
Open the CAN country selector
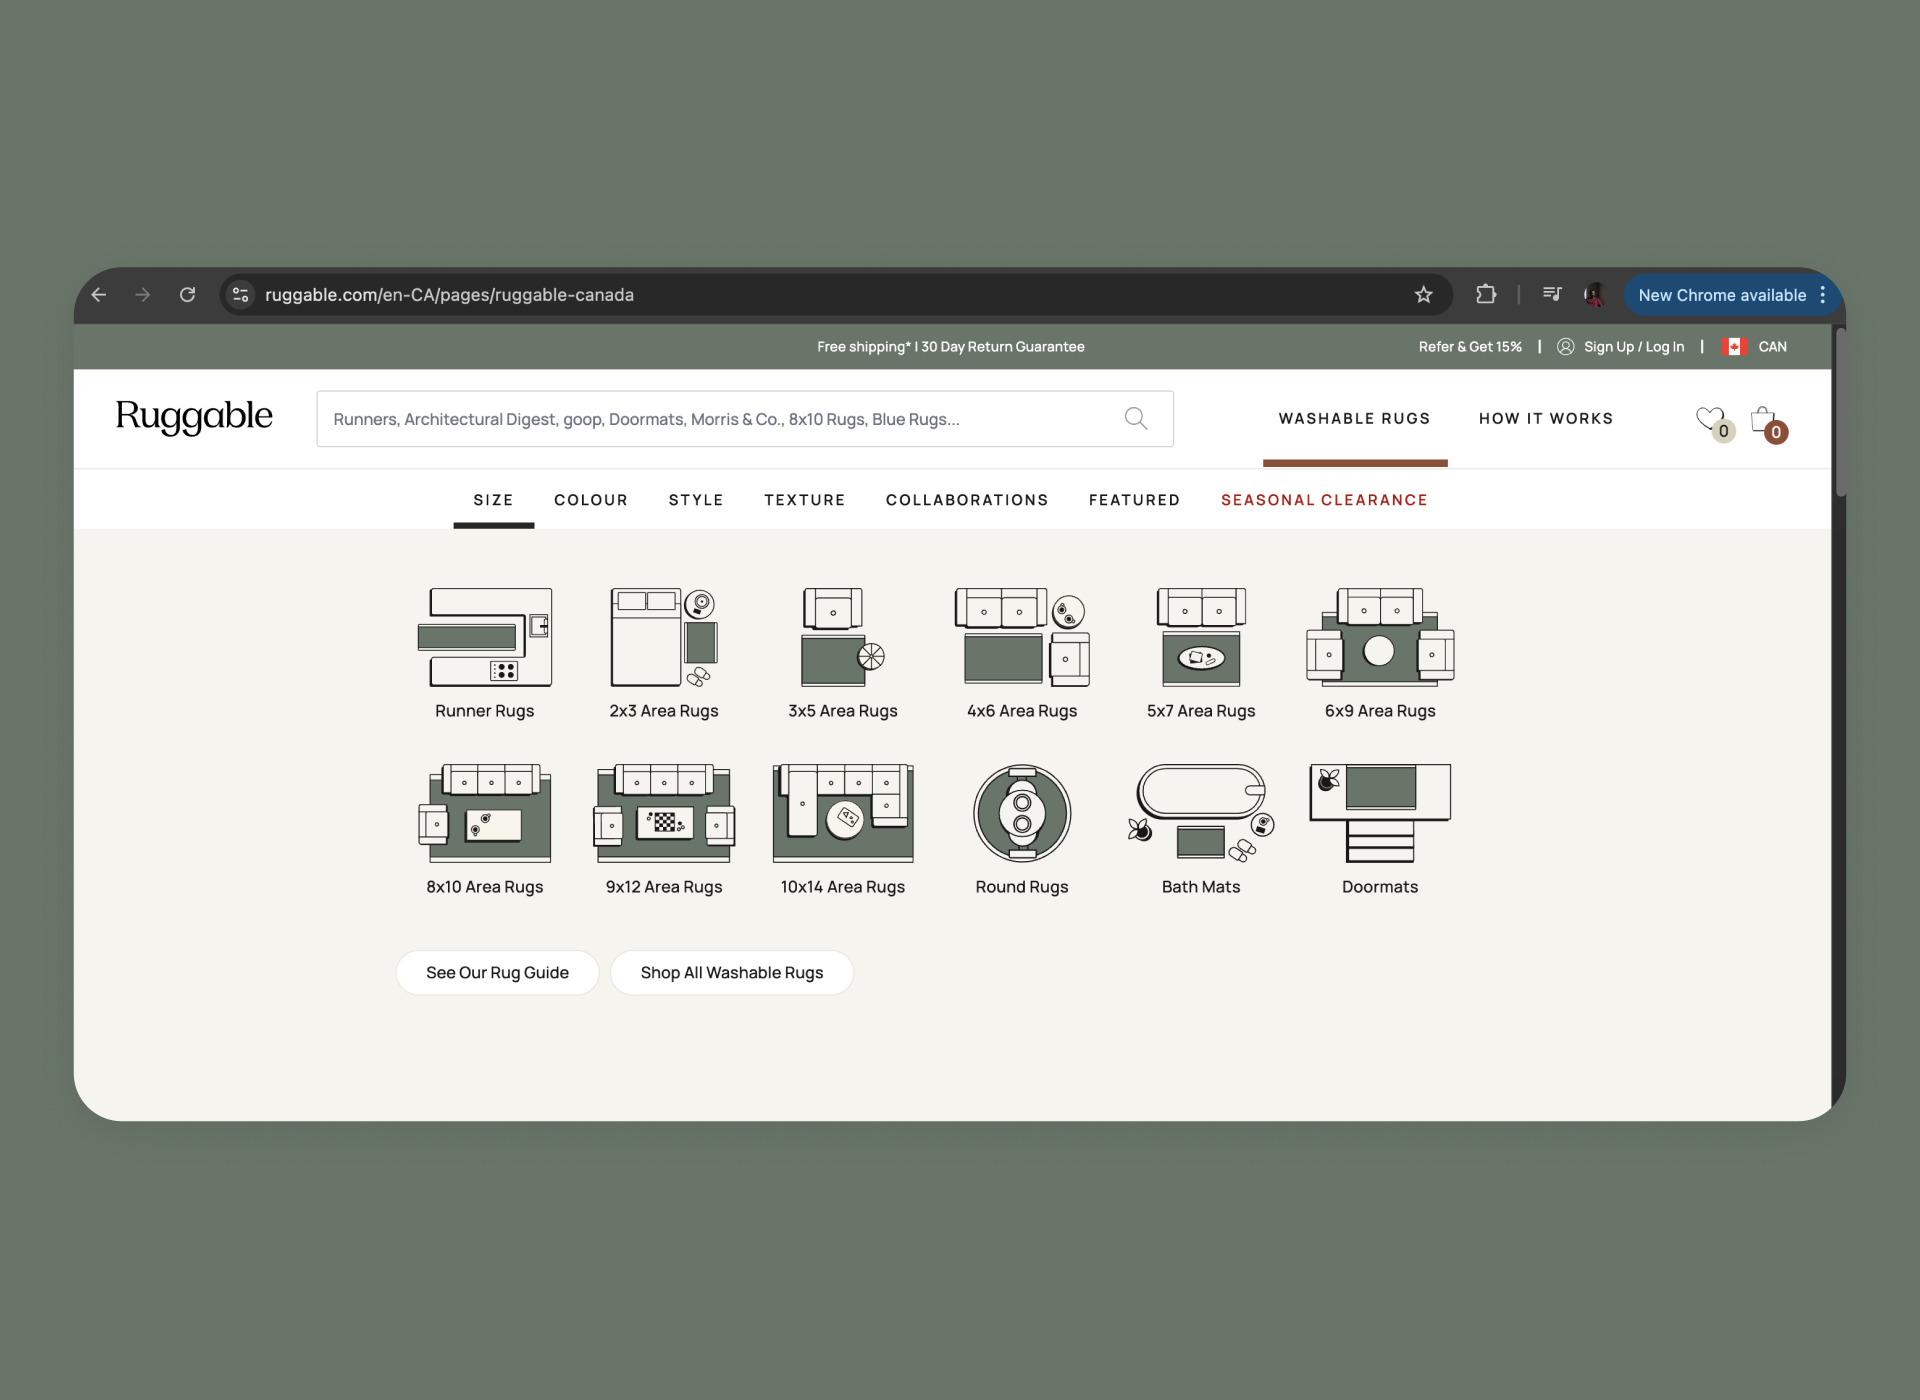(x=1757, y=347)
